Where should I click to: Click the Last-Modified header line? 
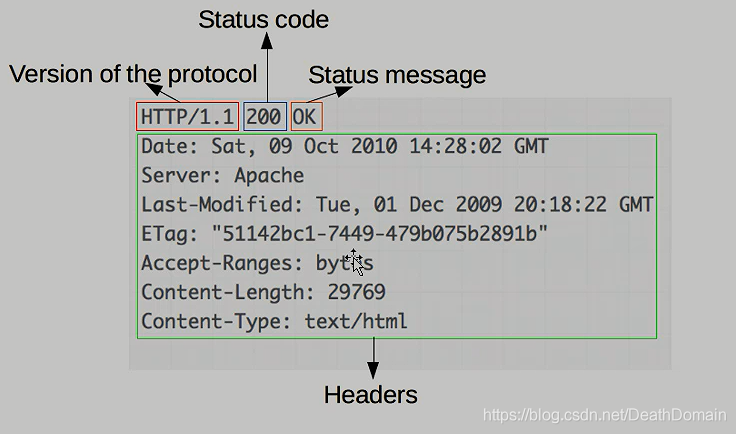[397, 205]
